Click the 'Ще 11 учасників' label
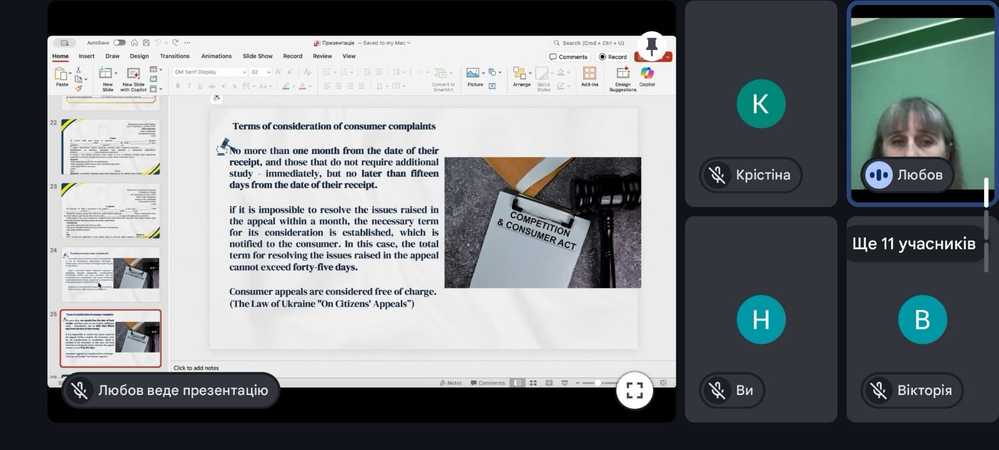This screenshot has width=999, height=450. [913, 244]
